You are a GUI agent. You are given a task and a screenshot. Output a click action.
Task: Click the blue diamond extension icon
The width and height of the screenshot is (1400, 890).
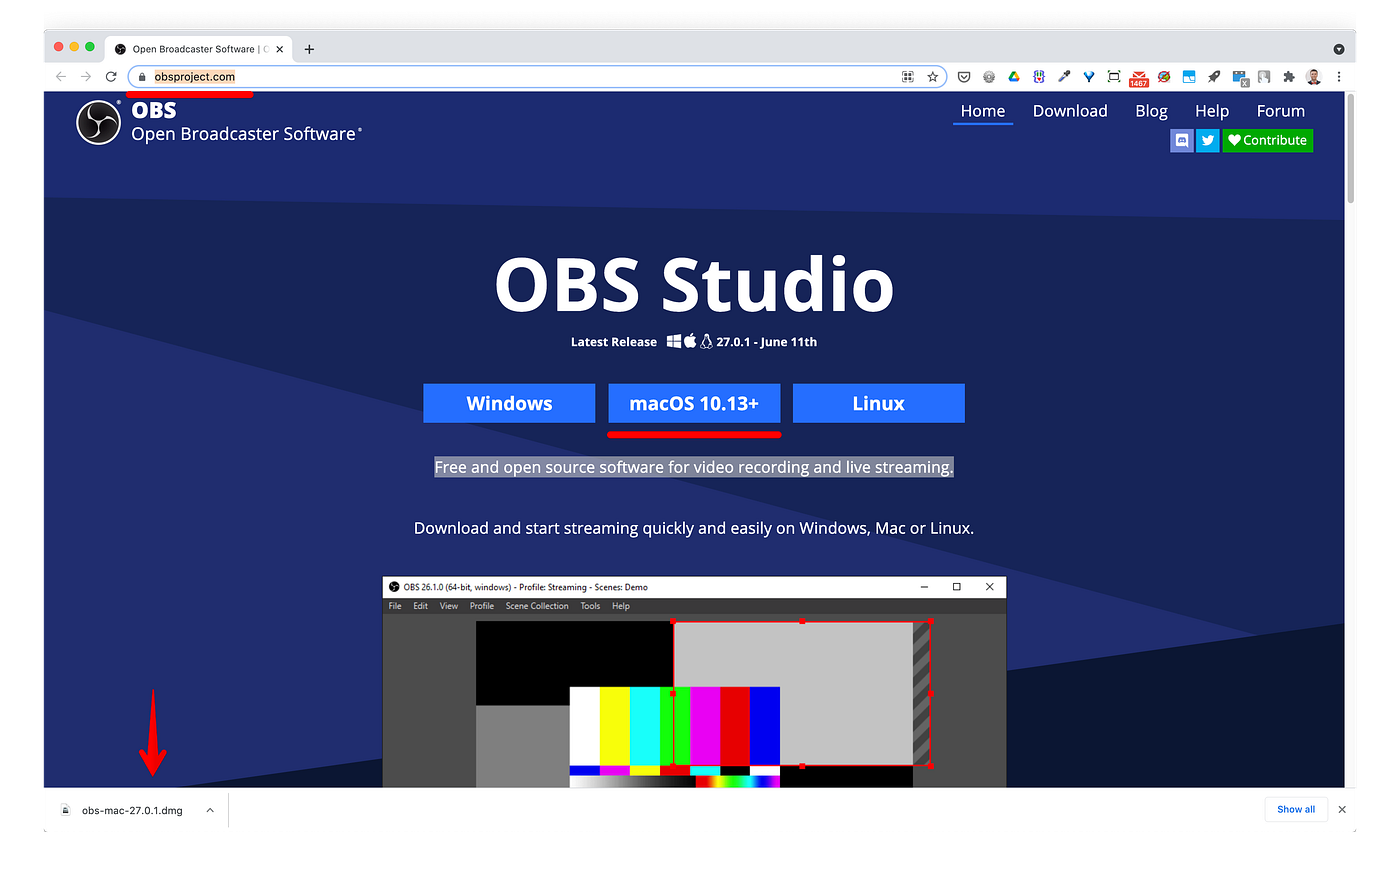pyautogui.click(x=1089, y=77)
